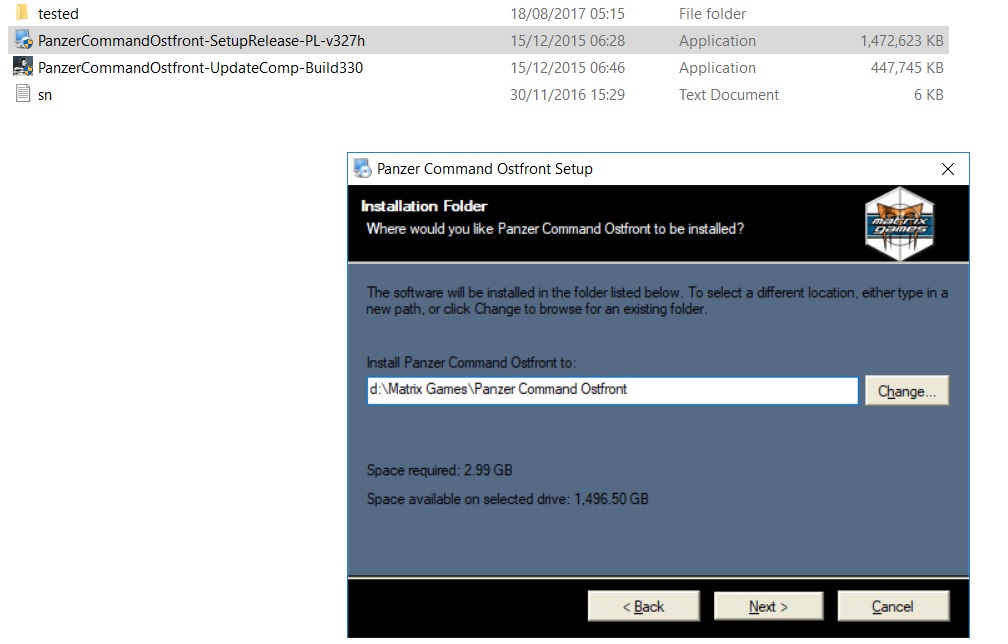
Task: Click the Install Panzer Command Ostfront to label
Action: 471,362
